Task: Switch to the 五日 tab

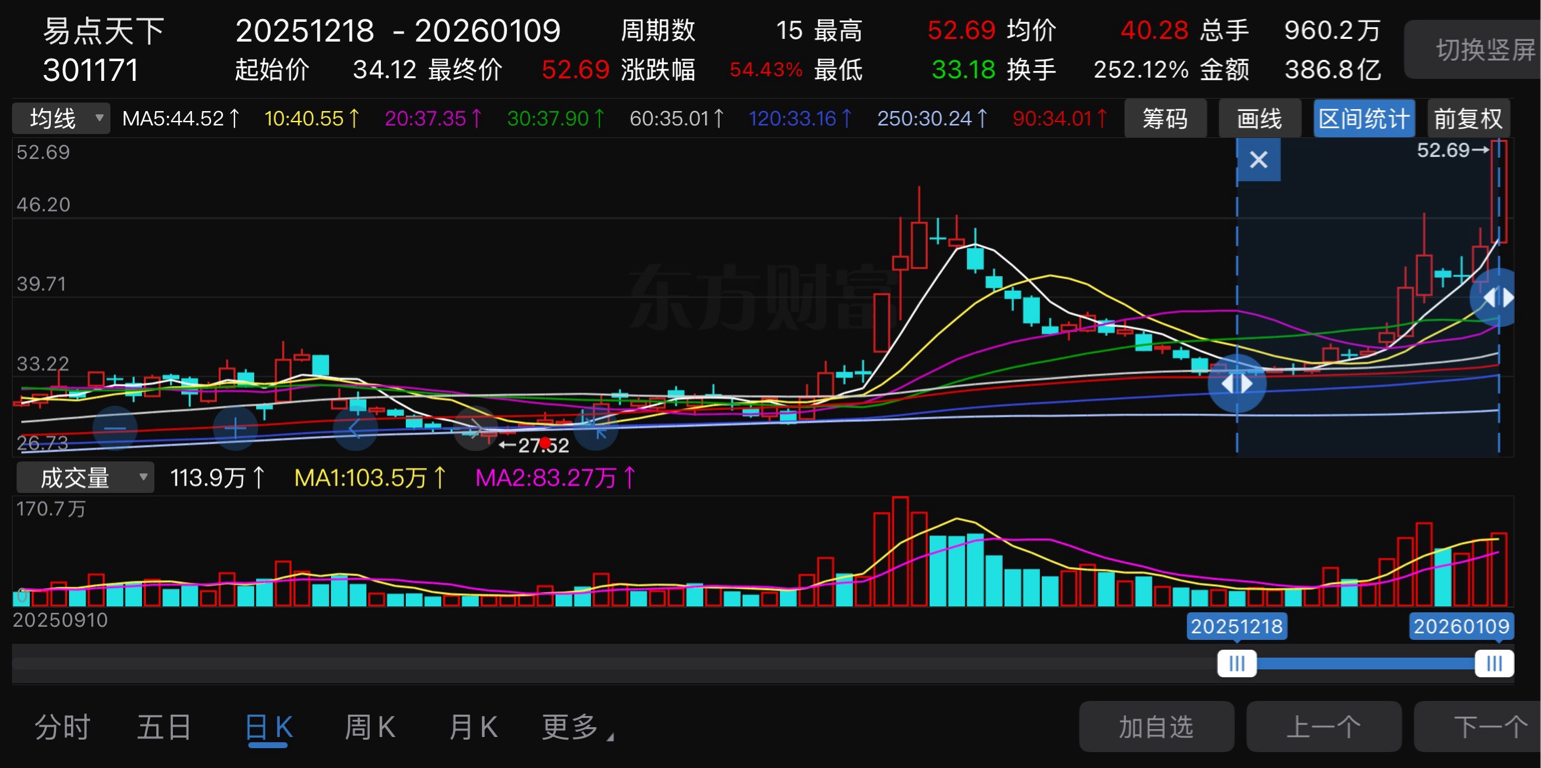Action: 164,727
